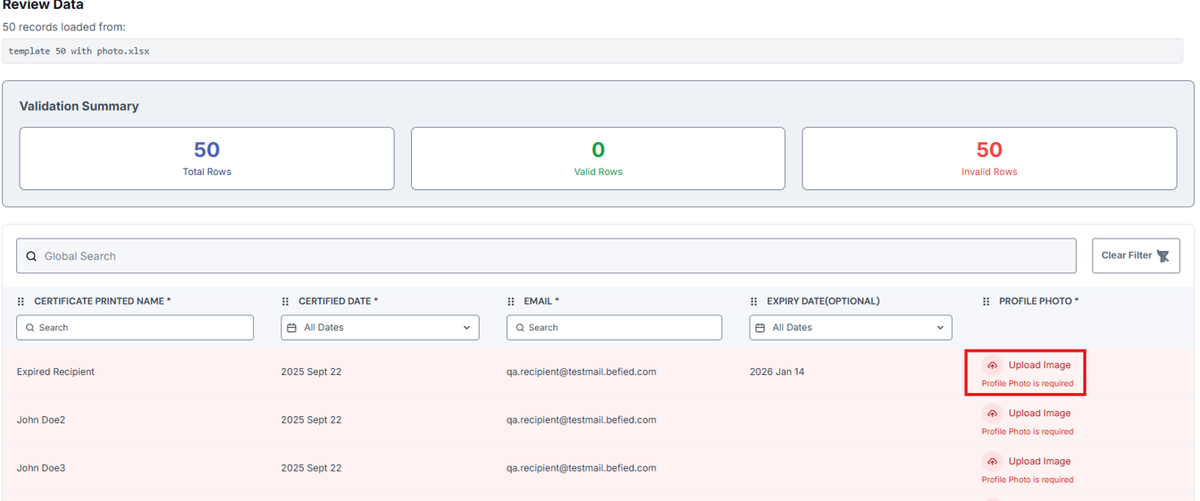This screenshot has width=1200, height=501.
Task: Click the Certificate Printed Name column header
Action: [x=102, y=301]
